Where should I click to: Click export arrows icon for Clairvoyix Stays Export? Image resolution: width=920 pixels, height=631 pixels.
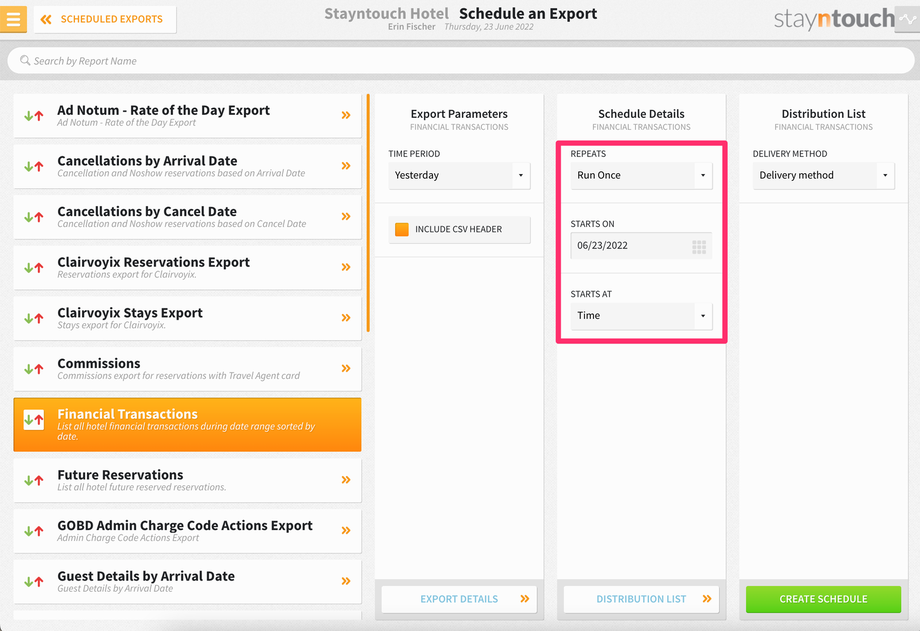tap(33, 318)
